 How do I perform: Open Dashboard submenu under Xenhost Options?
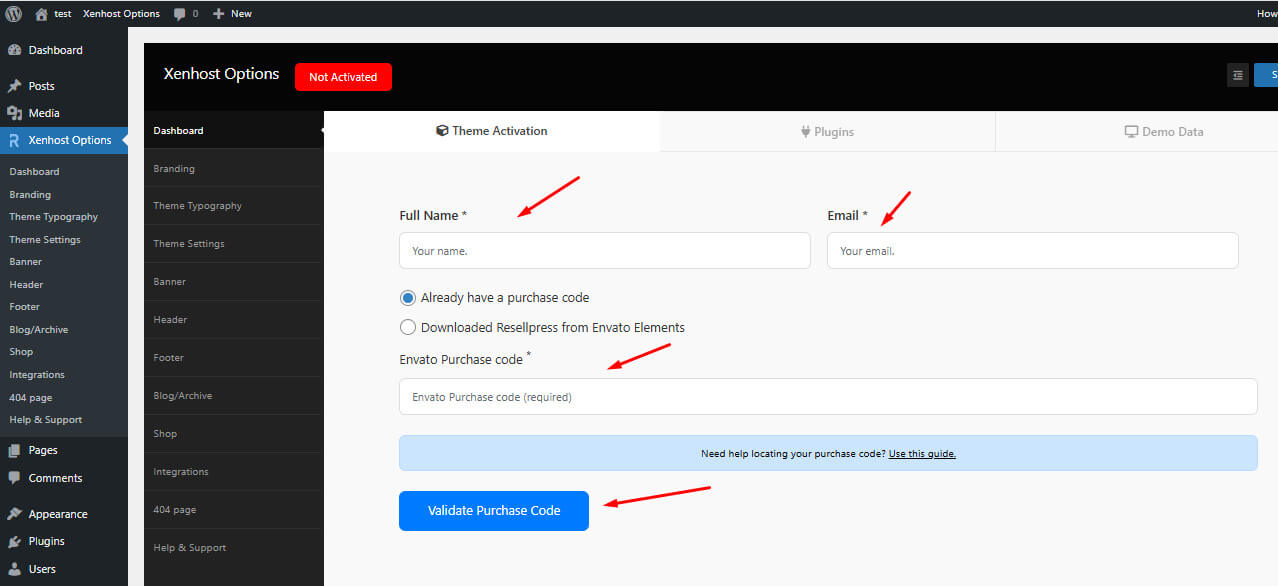[34, 172]
